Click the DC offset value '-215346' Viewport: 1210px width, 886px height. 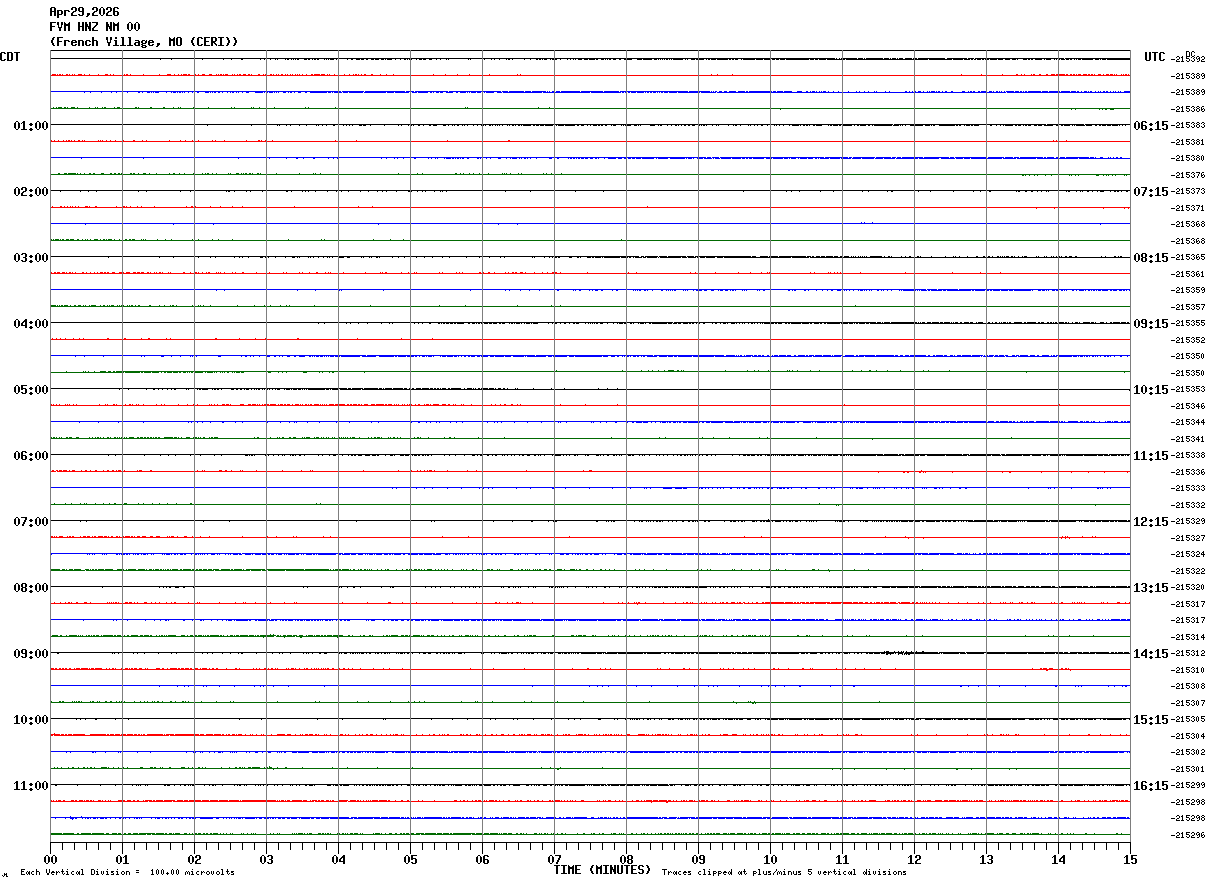tap(1188, 406)
